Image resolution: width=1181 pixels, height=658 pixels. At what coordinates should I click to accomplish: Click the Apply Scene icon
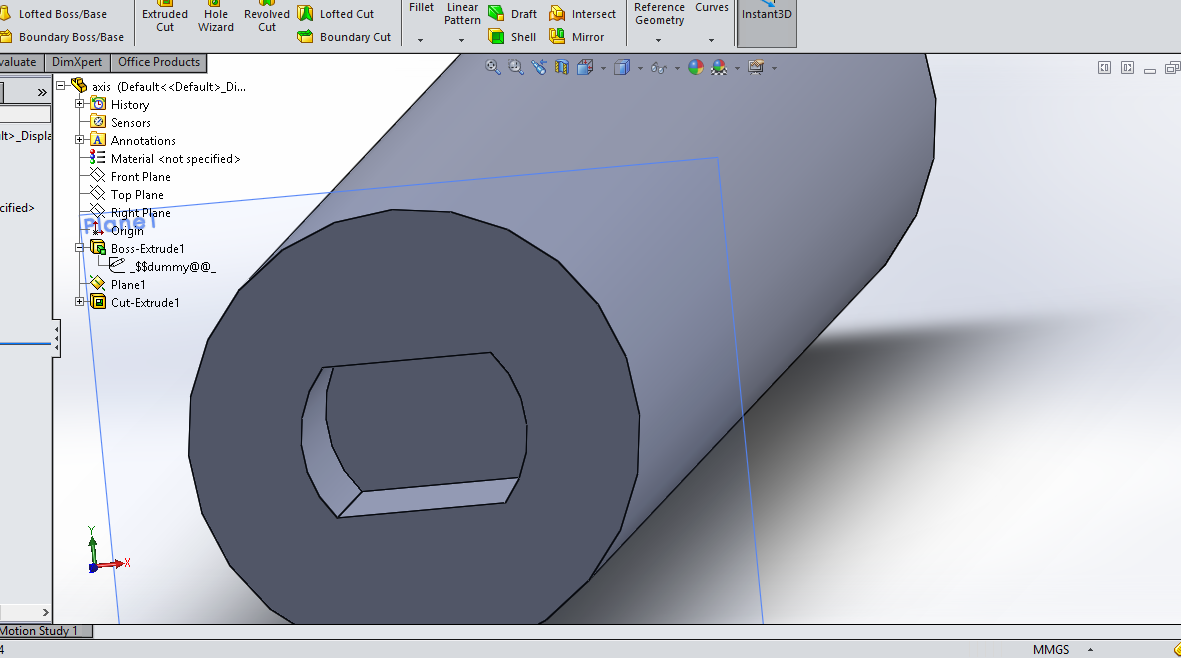(x=719, y=67)
